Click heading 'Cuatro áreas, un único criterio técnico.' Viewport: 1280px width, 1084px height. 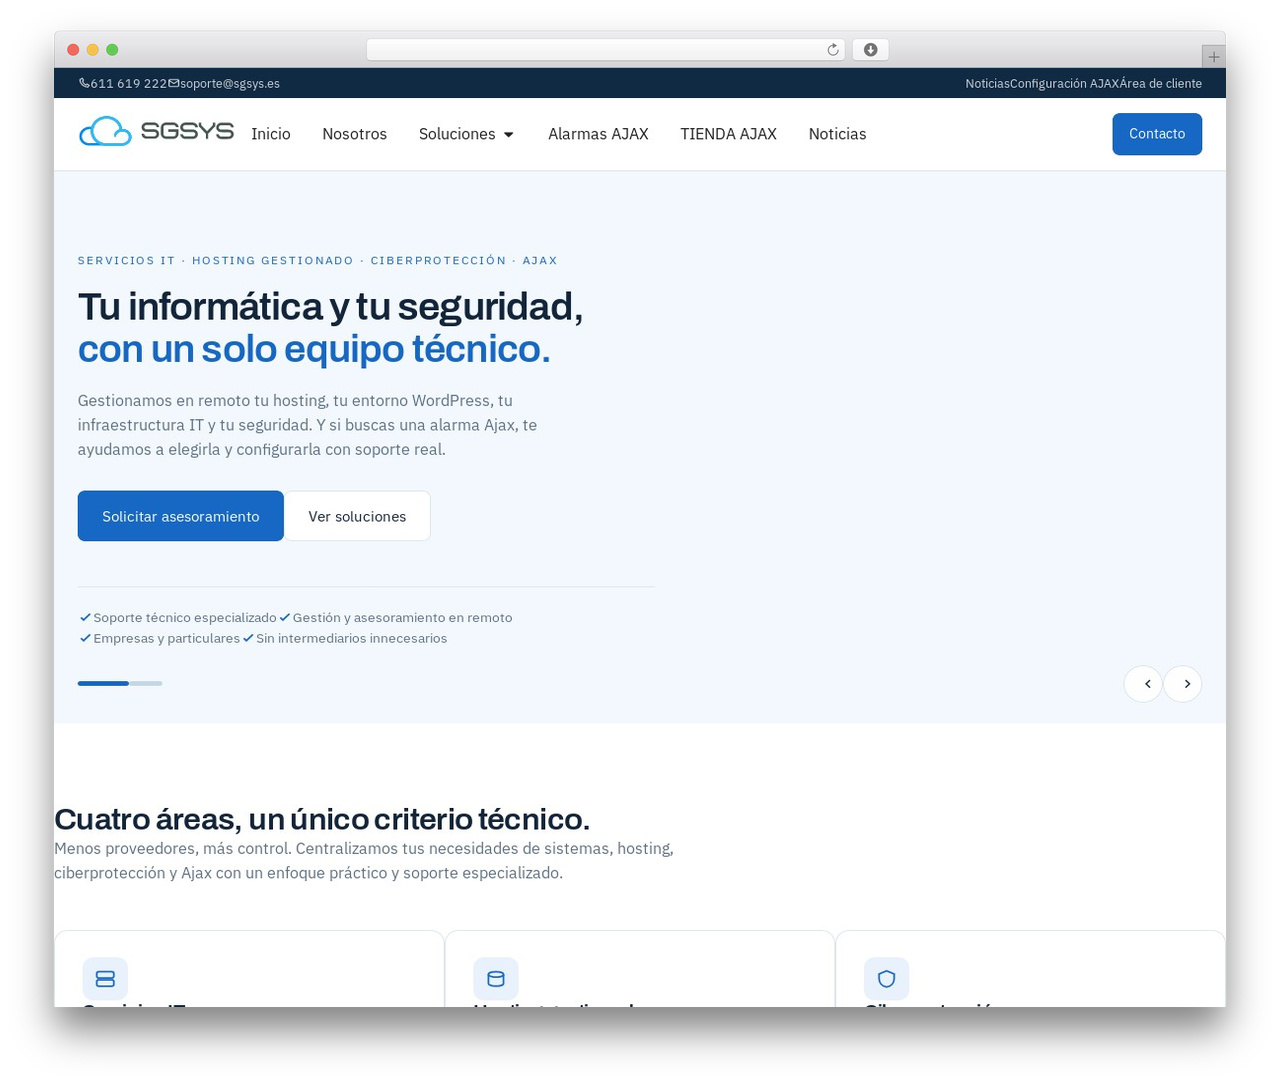322,819
